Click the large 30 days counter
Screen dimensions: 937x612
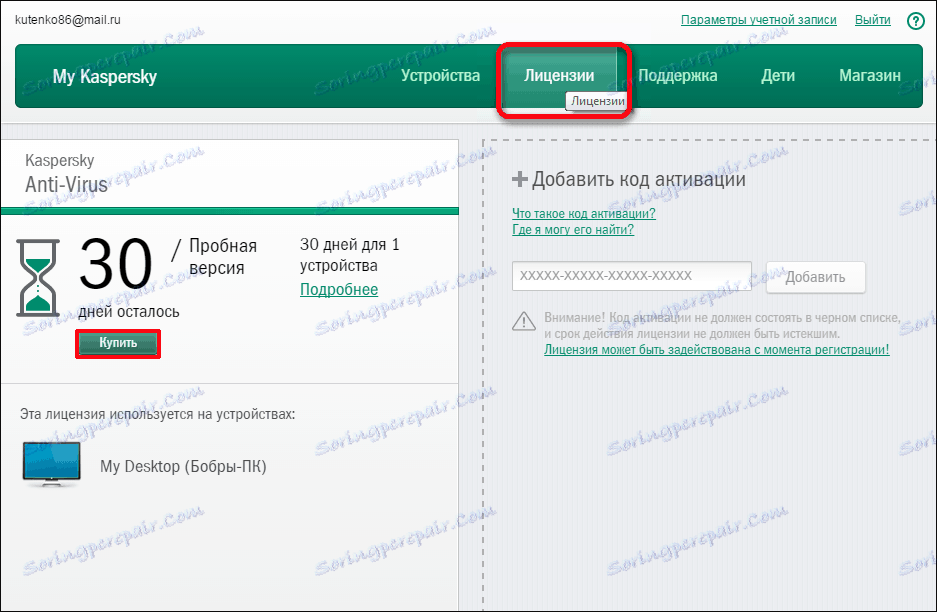click(x=116, y=264)
